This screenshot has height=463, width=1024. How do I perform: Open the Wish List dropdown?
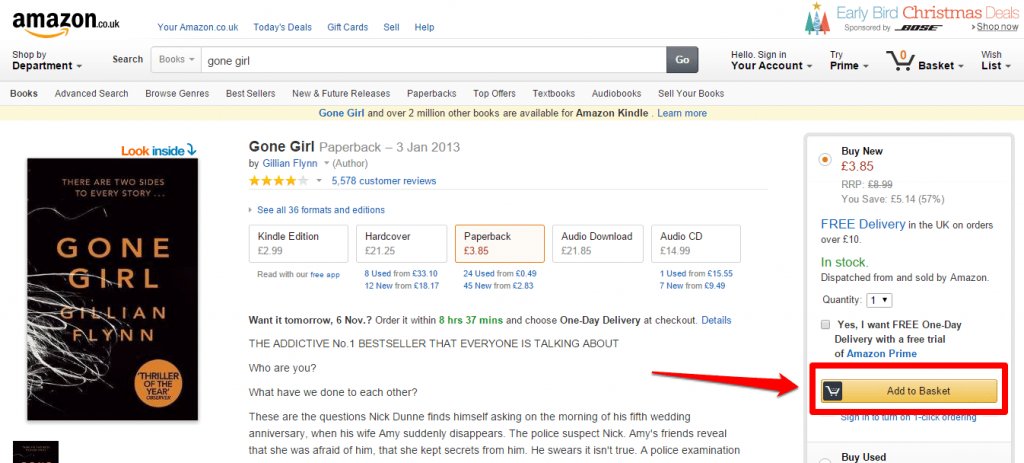(996, 60)
